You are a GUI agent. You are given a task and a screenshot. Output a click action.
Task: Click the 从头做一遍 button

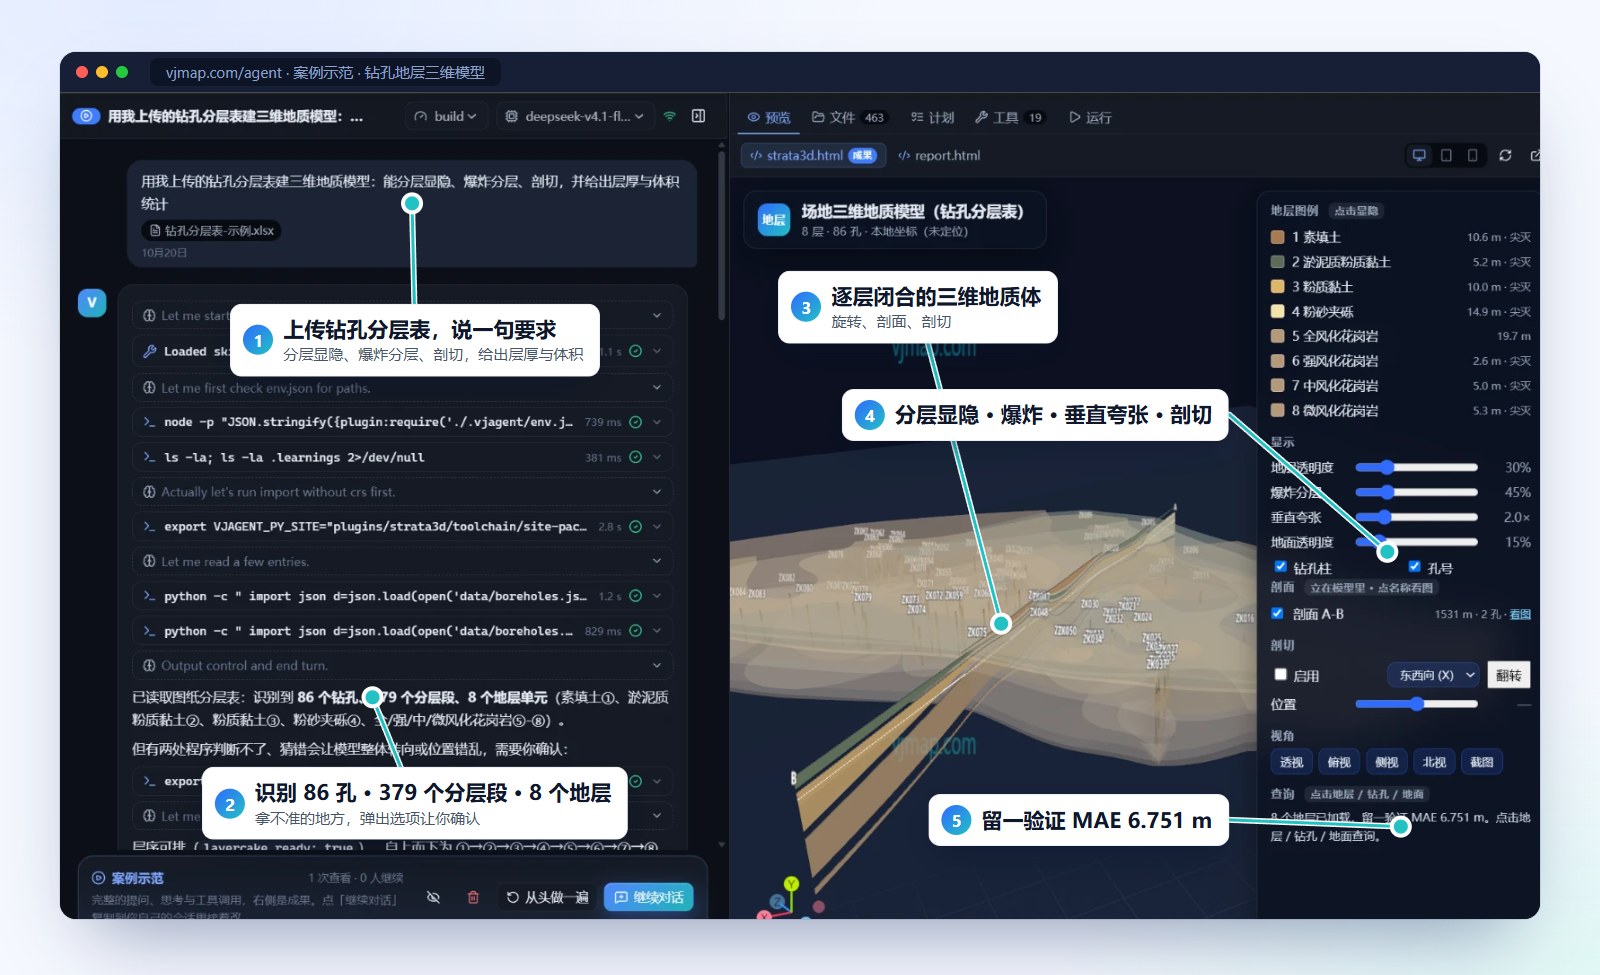tap(547, 897)
